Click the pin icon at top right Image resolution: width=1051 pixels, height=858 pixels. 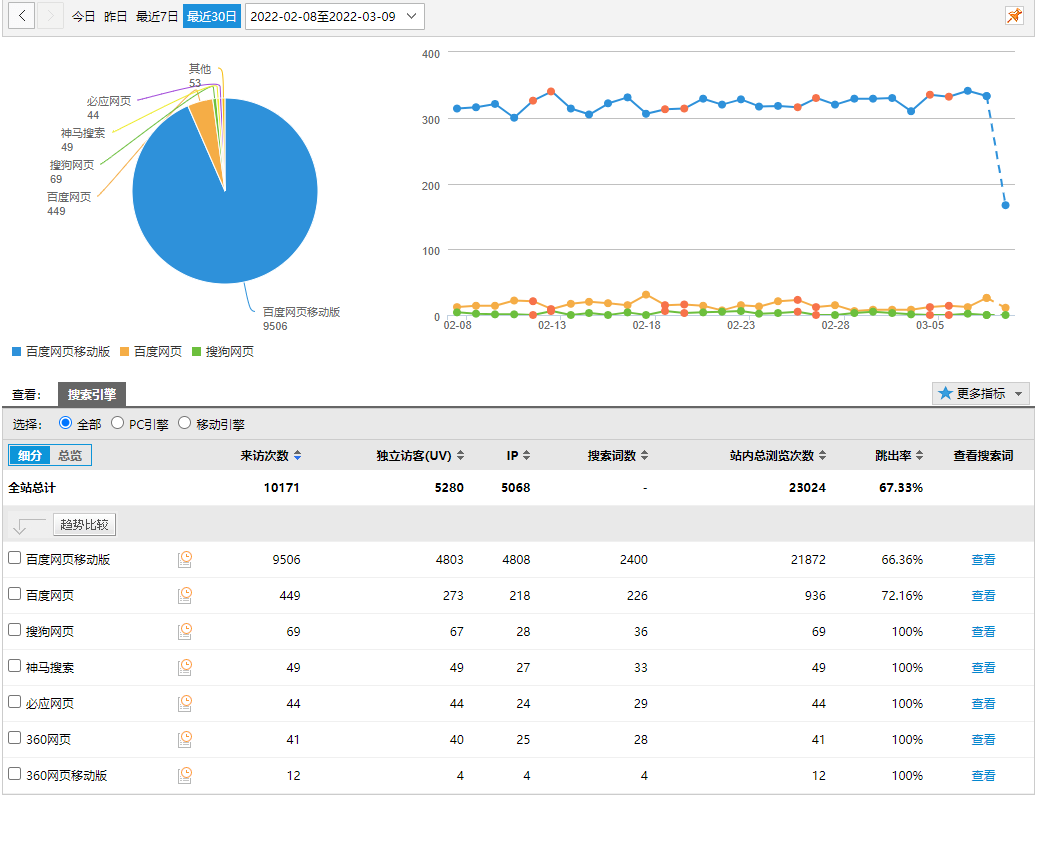point(1014,16)
